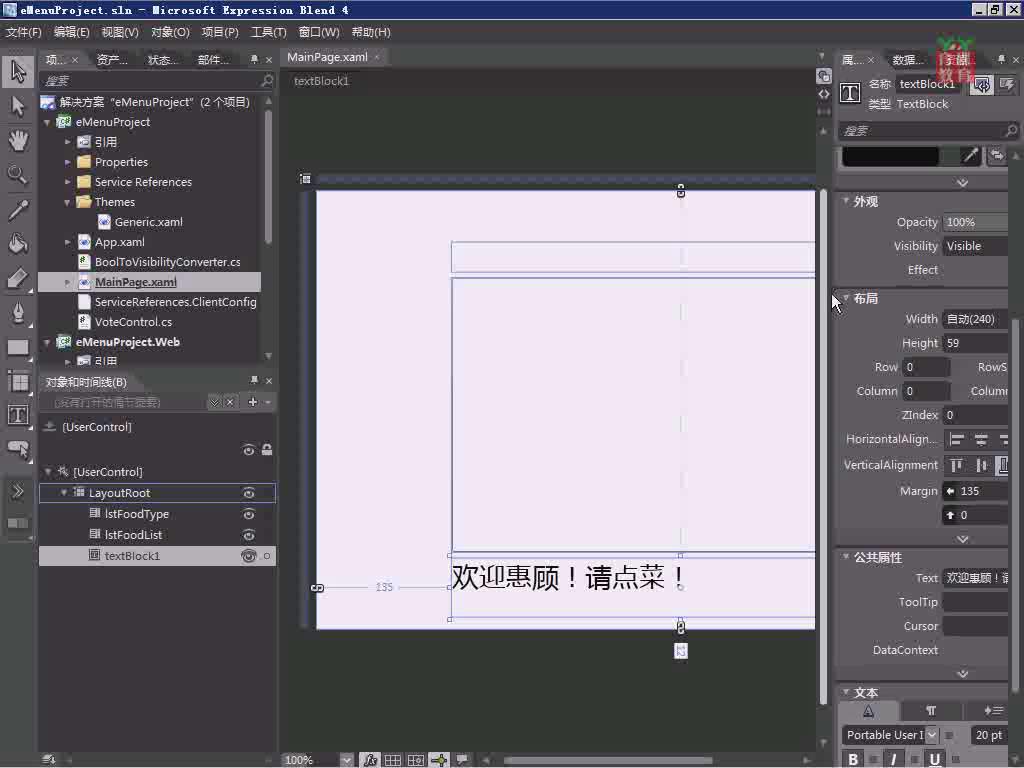Toggle visibility eye for LayoutRoot
This screenshot has width=1024, height=768.
click(249, 493)
